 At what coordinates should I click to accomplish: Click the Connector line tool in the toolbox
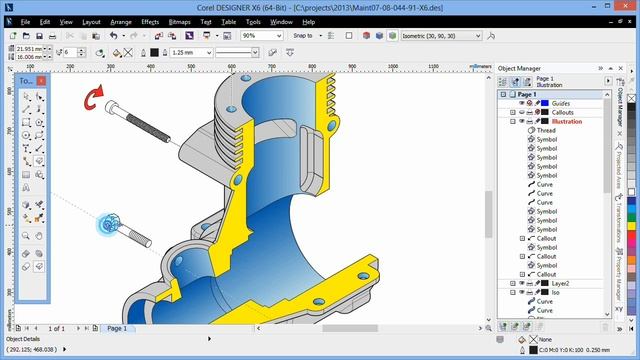pos(27,161)
